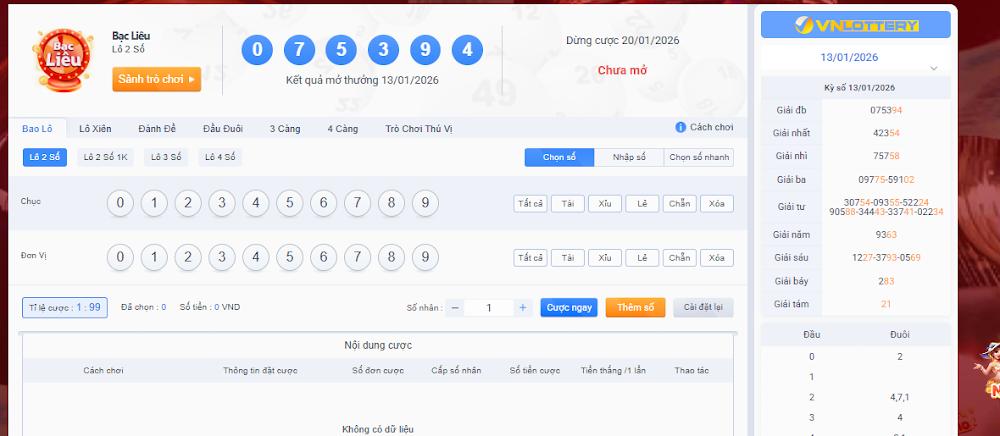Open the Trò Chơi Thú Vị tab

tap(418, 129)
